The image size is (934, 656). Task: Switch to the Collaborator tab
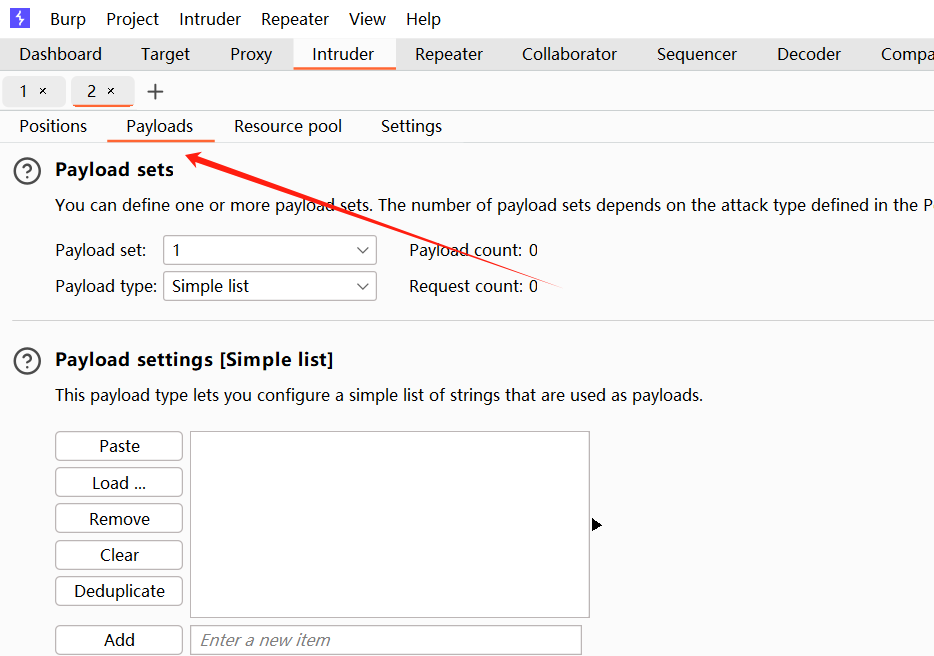(x=569, y=54)
